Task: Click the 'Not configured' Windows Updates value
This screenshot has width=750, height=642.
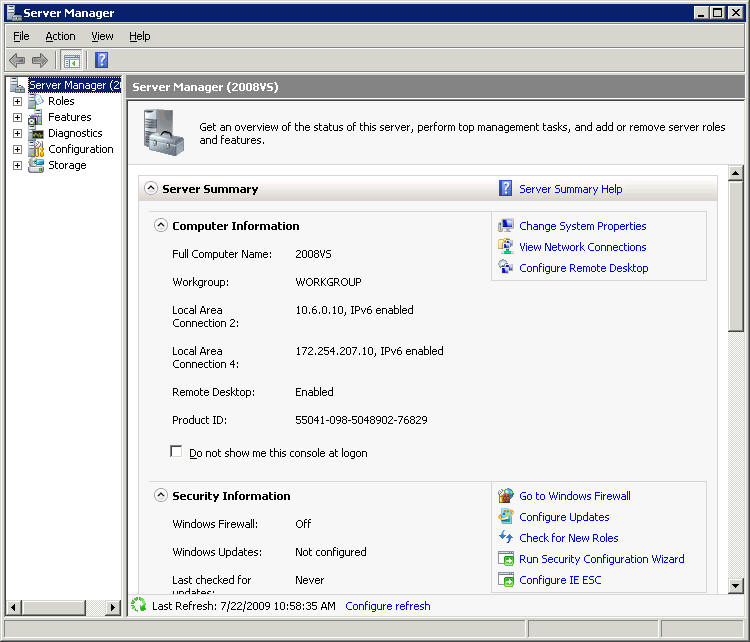Action: click(331, 552)
